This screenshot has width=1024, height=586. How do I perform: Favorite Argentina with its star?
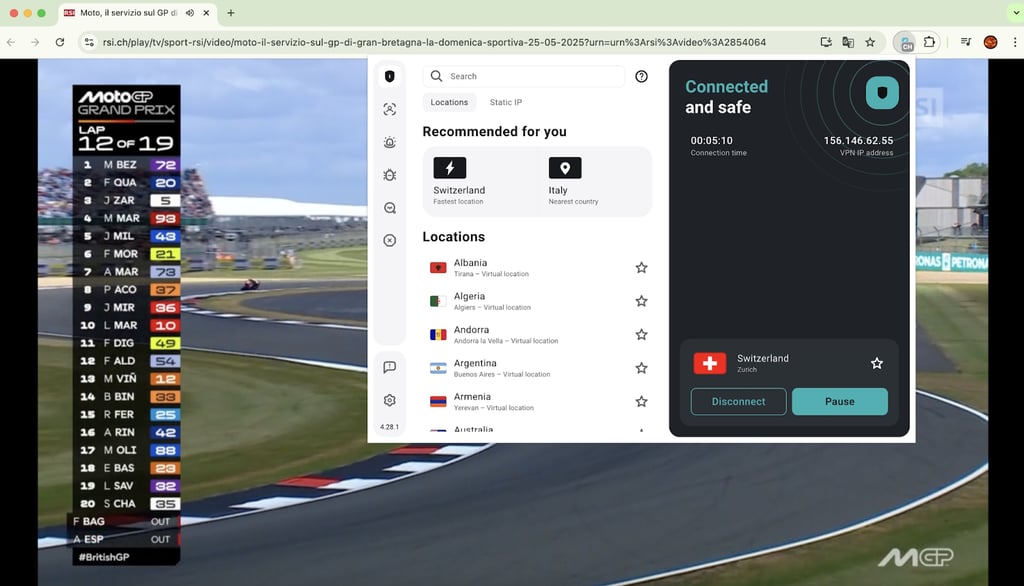coord(641,368)
